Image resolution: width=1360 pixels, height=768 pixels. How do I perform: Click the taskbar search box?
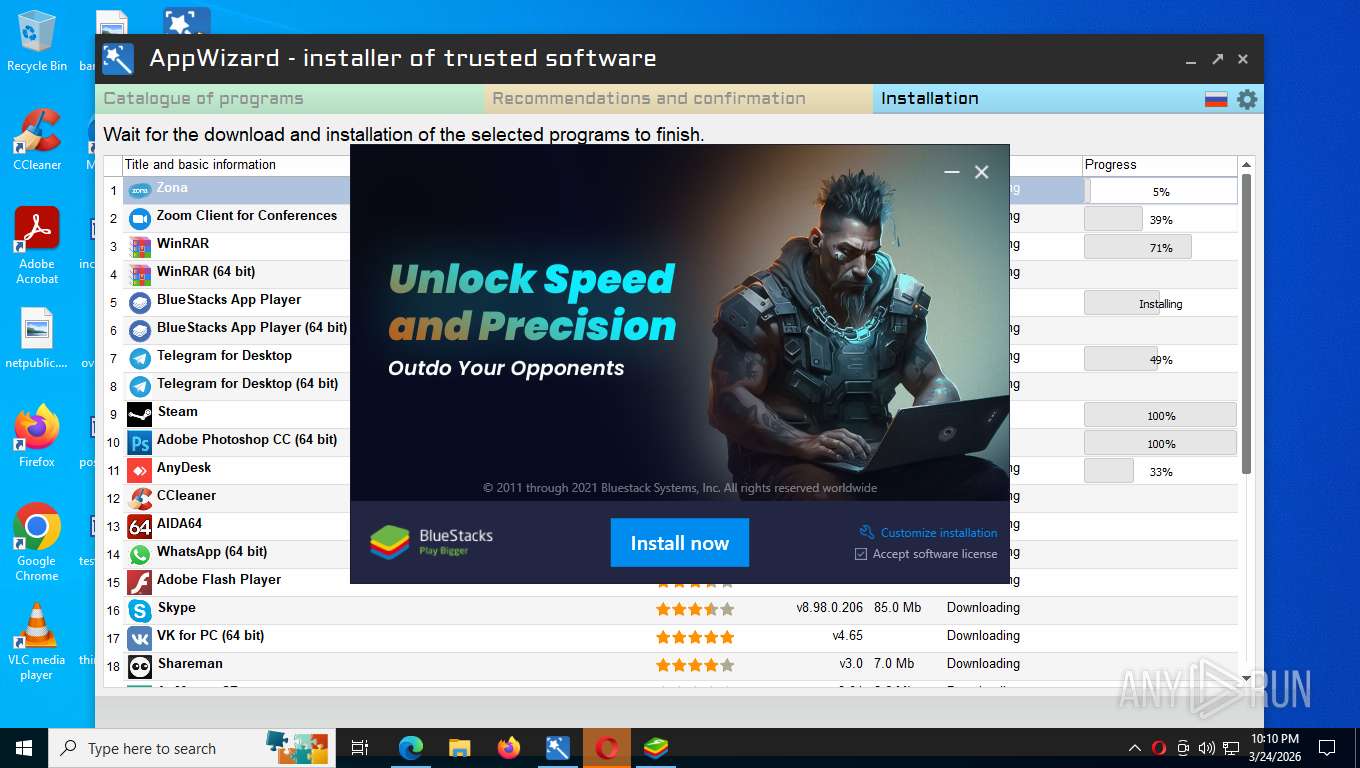(192, 748)
